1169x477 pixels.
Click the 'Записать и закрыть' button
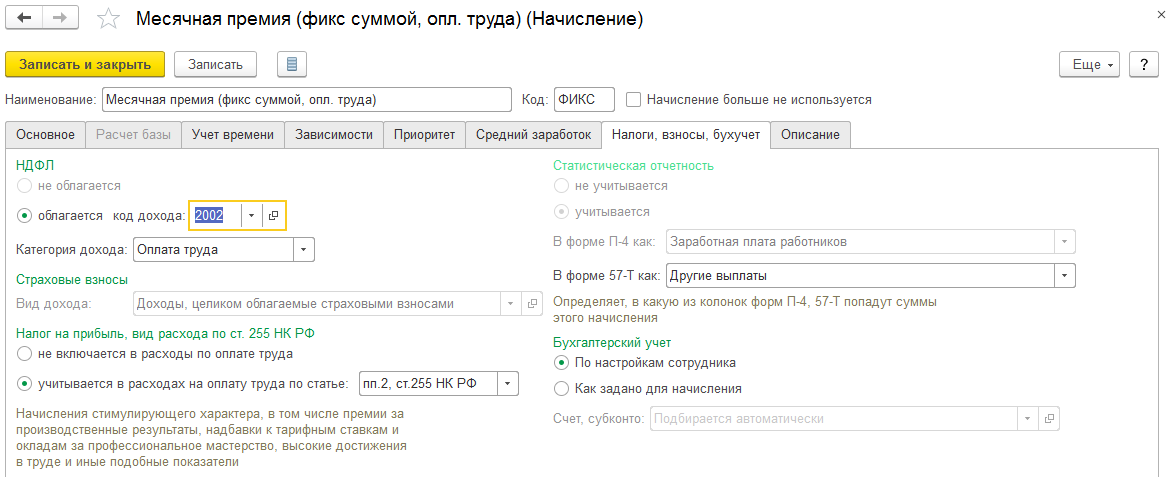click(x=84, y=64)
